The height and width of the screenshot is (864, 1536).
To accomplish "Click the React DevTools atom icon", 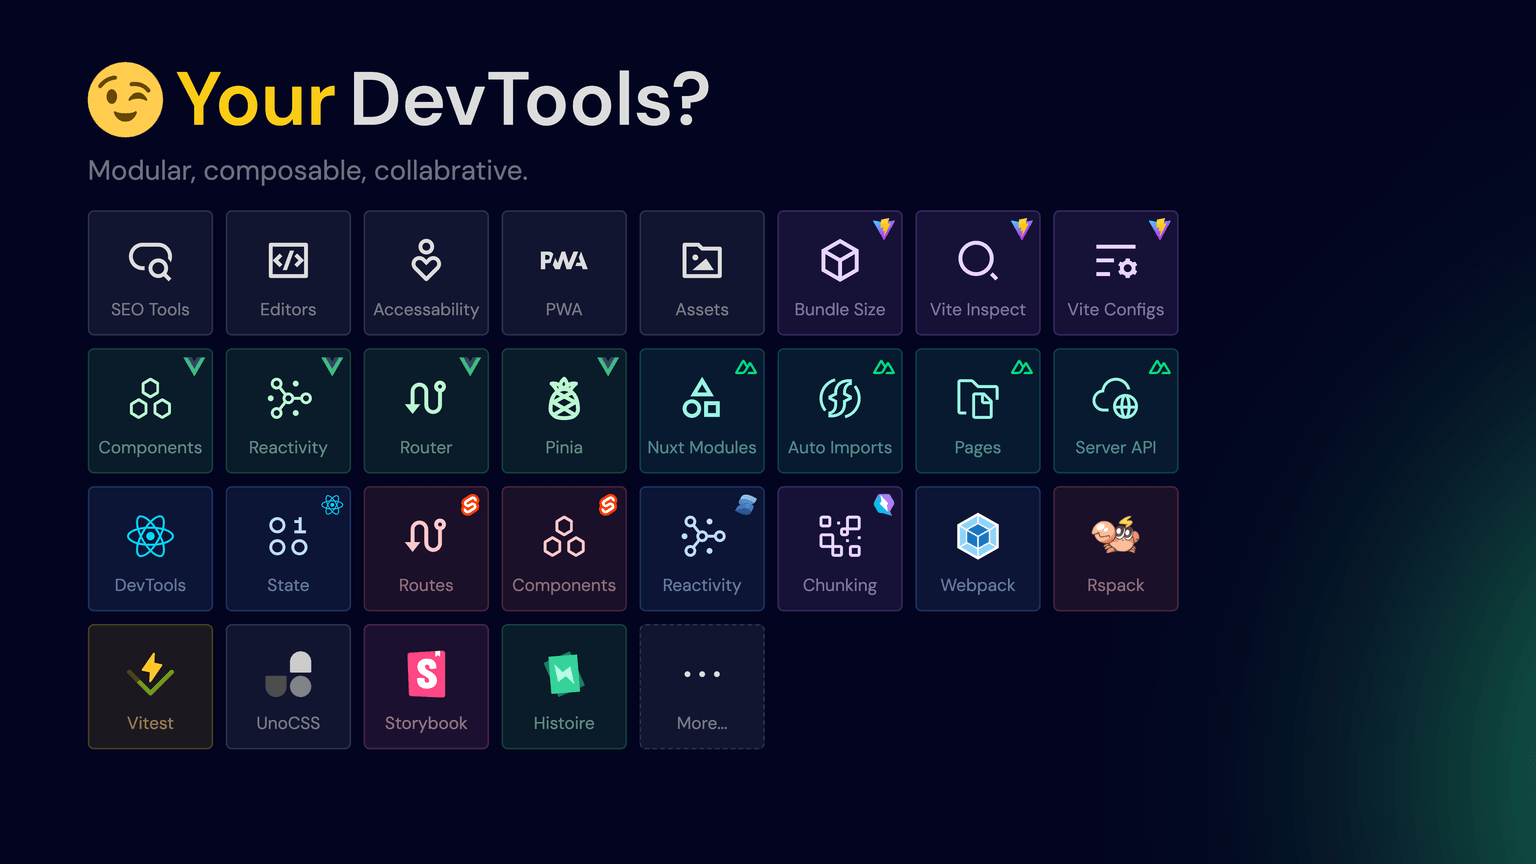I will [150, 535].
